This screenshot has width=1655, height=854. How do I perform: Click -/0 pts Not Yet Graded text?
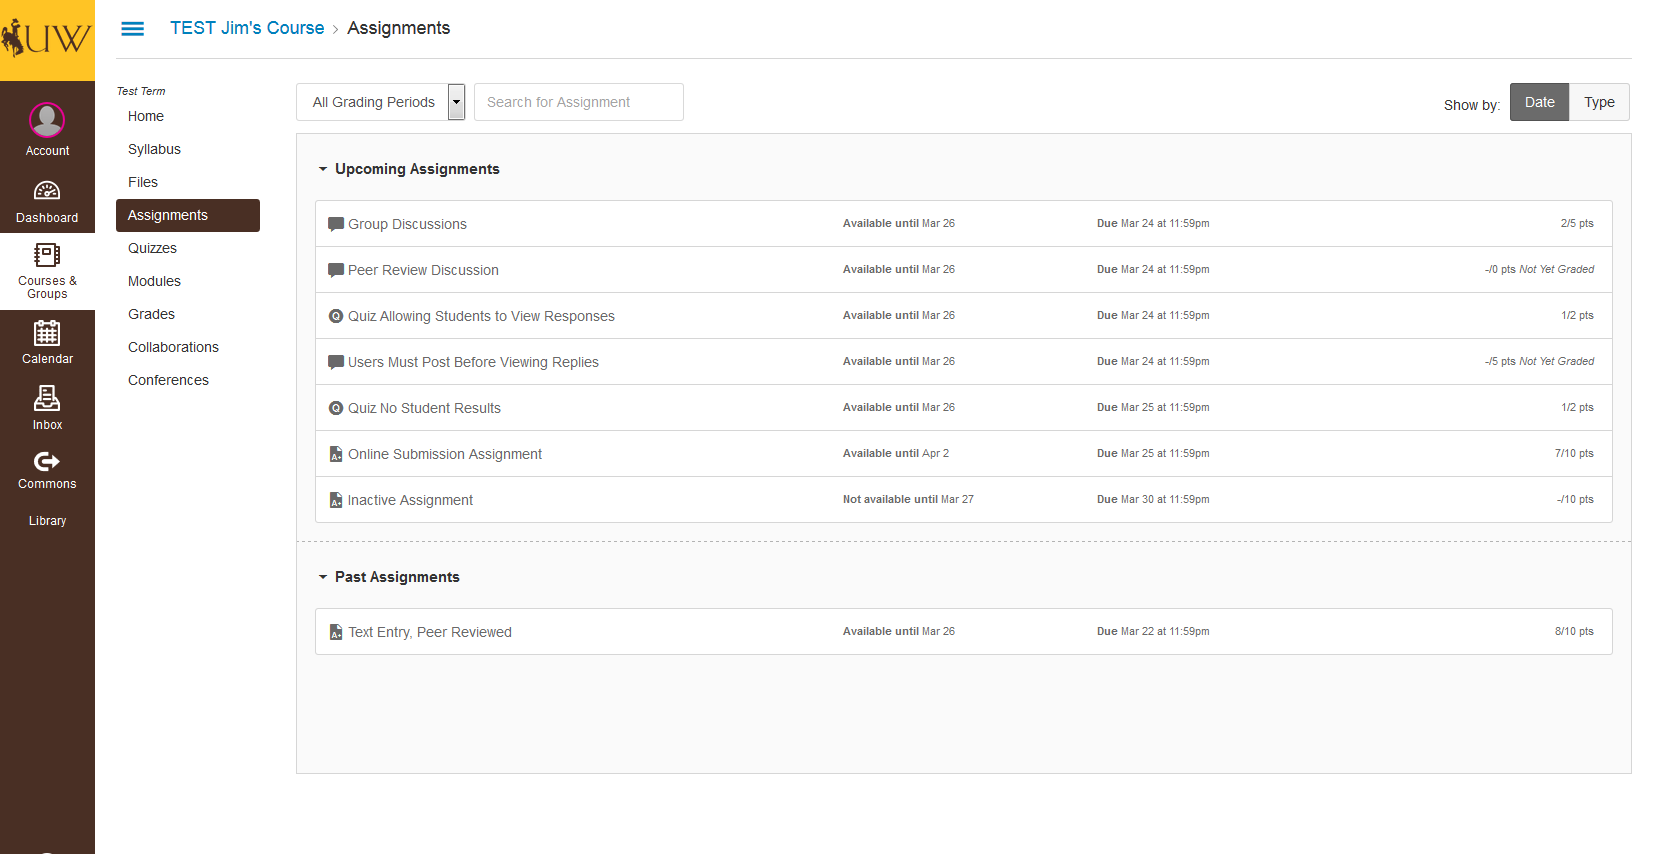(1539, 270)
